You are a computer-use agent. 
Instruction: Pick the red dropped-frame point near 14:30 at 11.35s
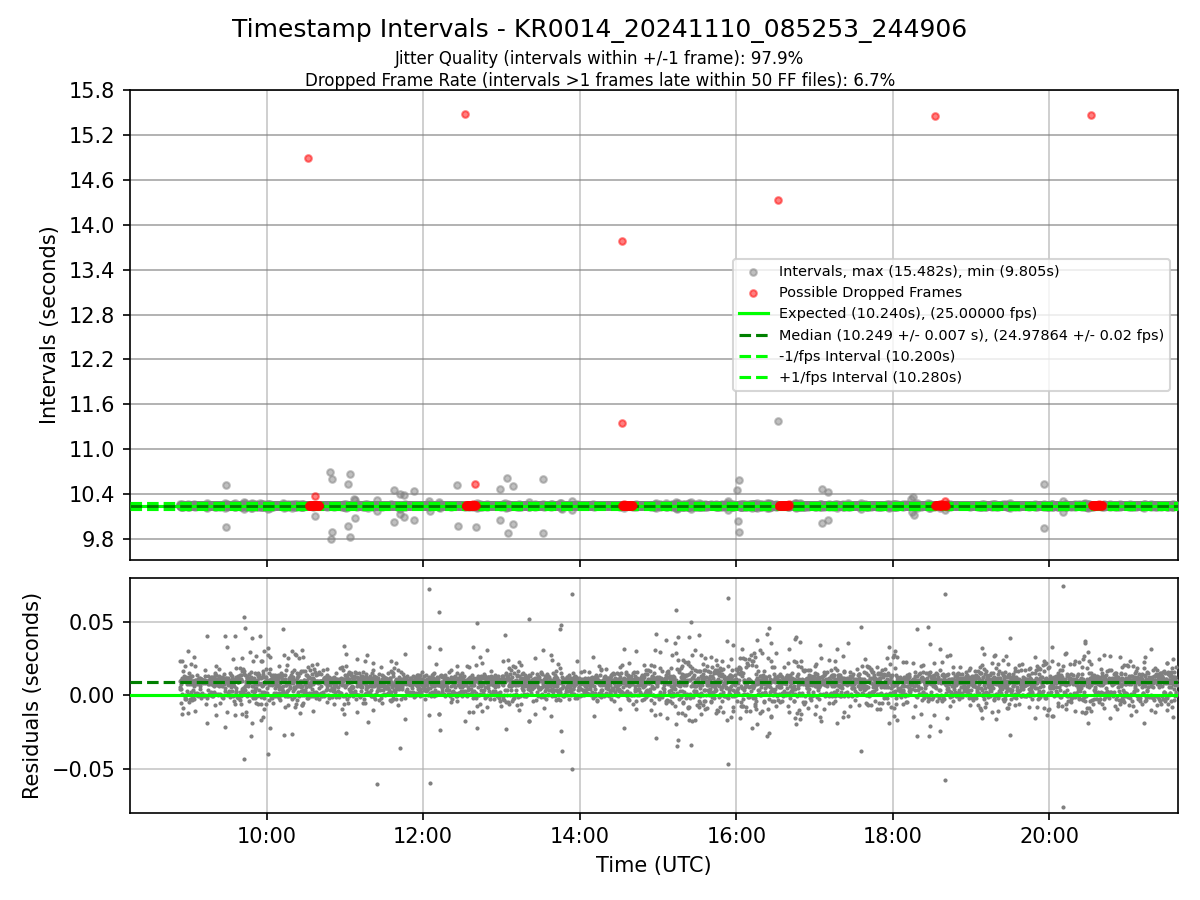pos(622,423)
